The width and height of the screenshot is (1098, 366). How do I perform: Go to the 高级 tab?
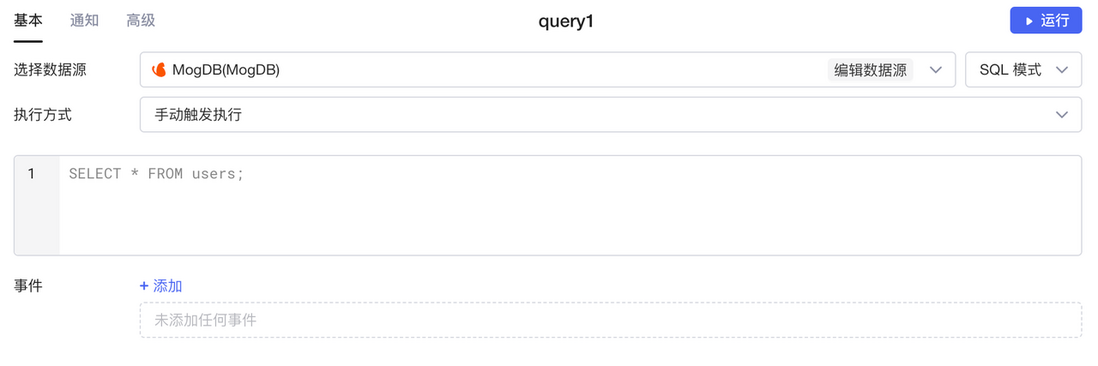[141, 21]
